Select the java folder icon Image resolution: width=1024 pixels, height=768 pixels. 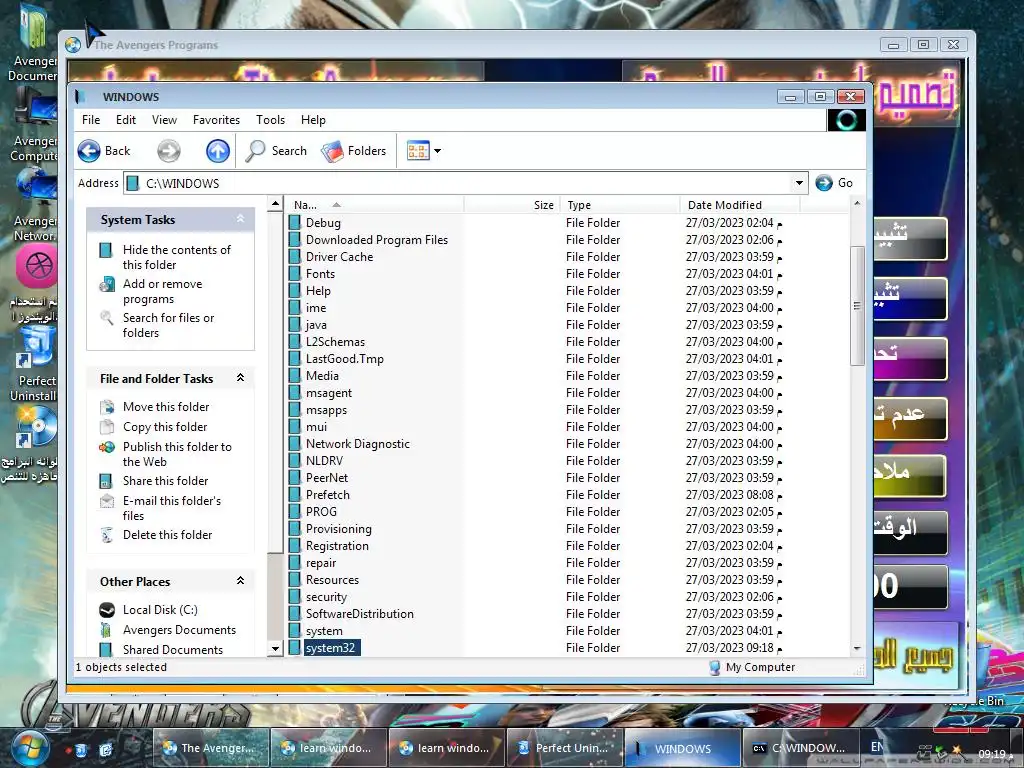295,325
